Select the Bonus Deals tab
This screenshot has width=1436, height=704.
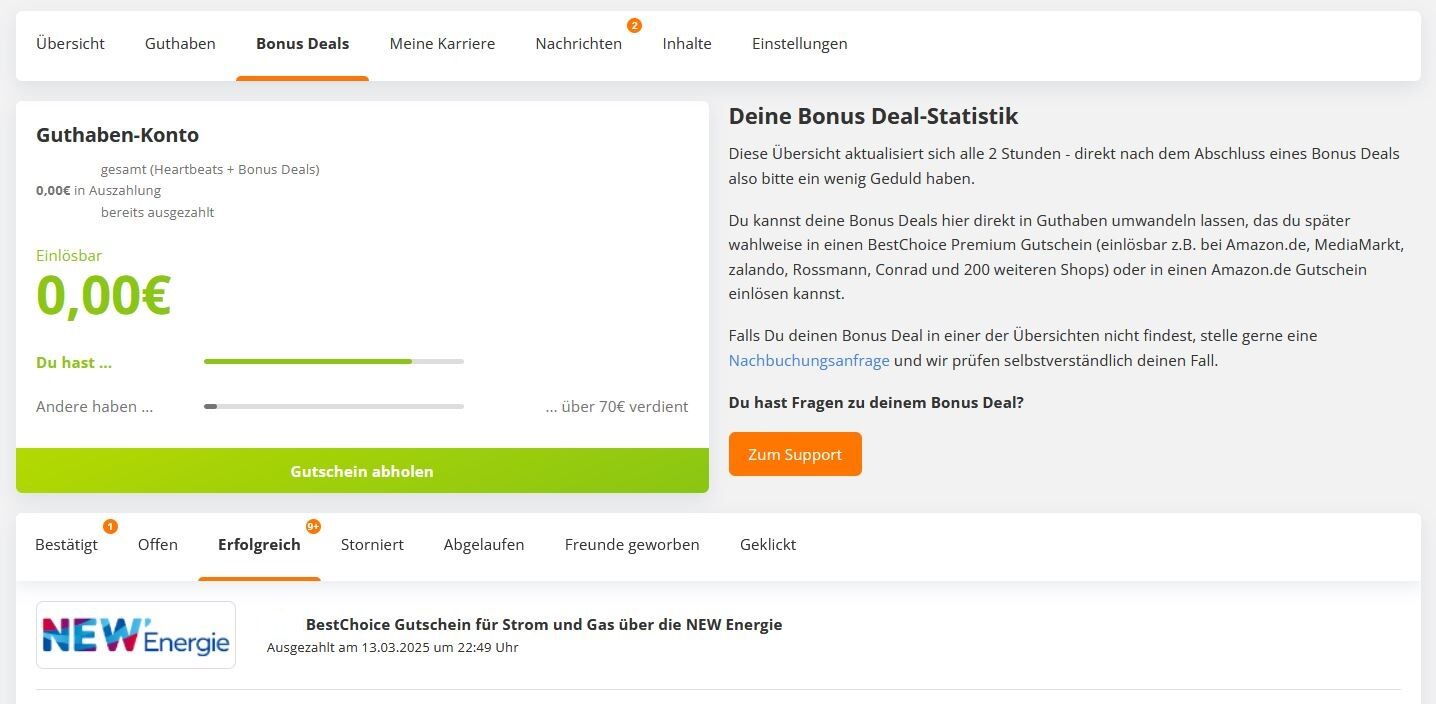click(x=303, y=44)
